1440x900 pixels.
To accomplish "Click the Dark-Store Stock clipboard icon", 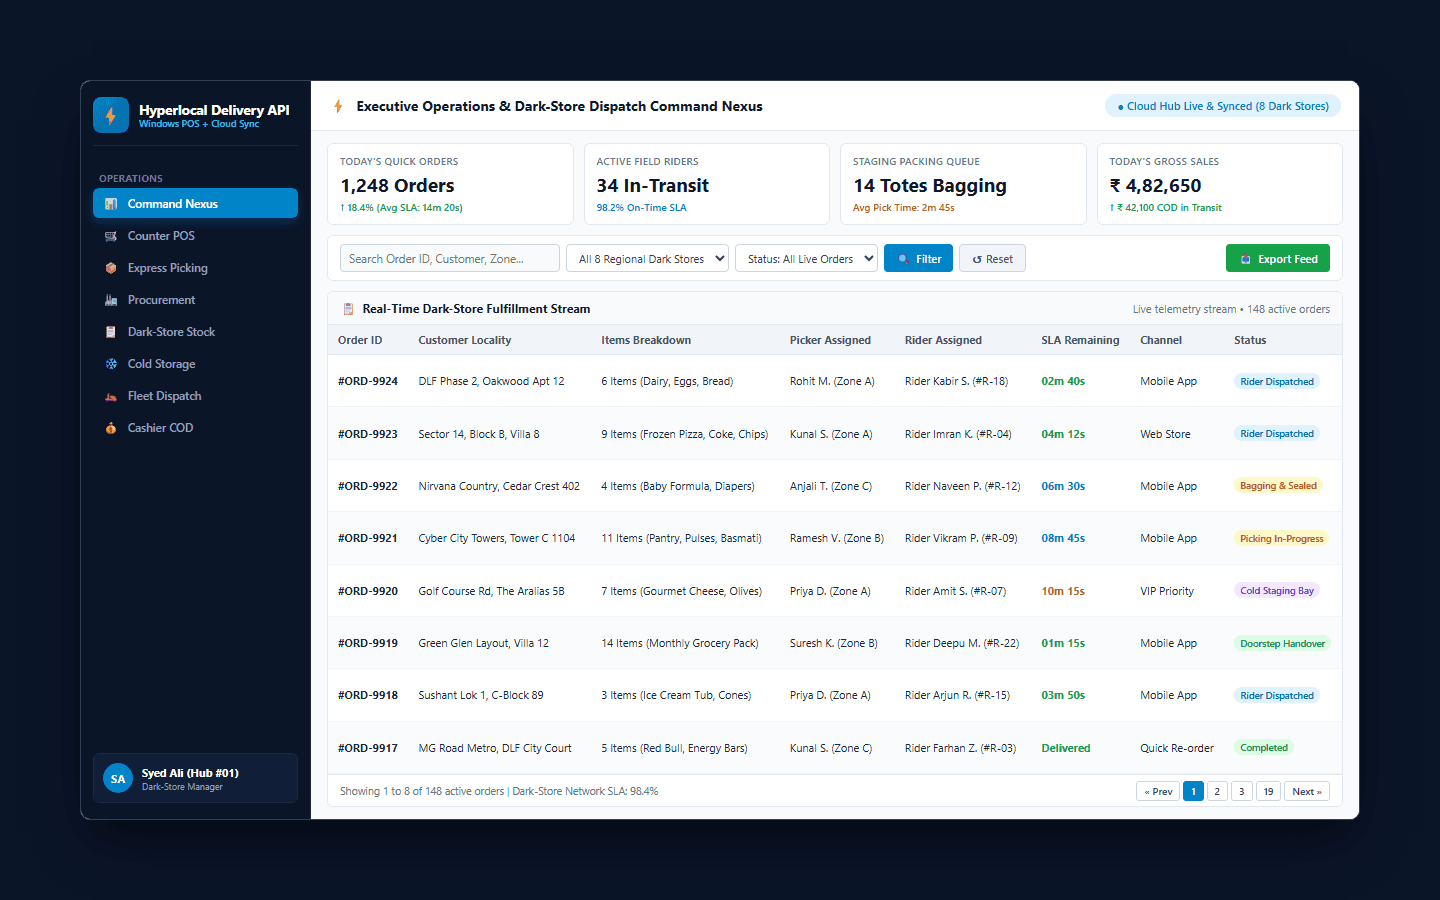I will pos(111,332).
